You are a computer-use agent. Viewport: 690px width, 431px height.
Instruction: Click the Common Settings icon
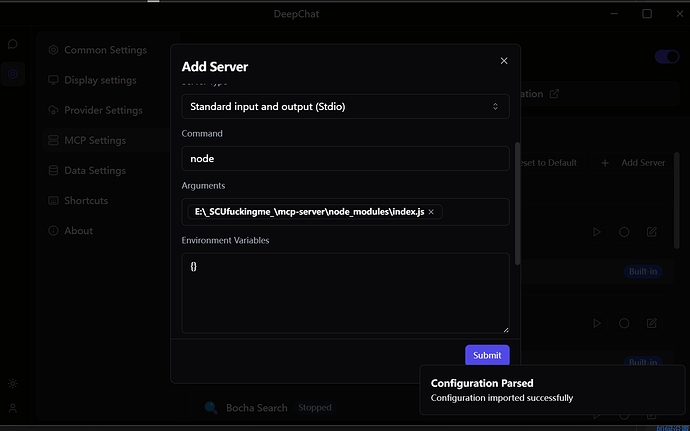(x=53, y=50)
